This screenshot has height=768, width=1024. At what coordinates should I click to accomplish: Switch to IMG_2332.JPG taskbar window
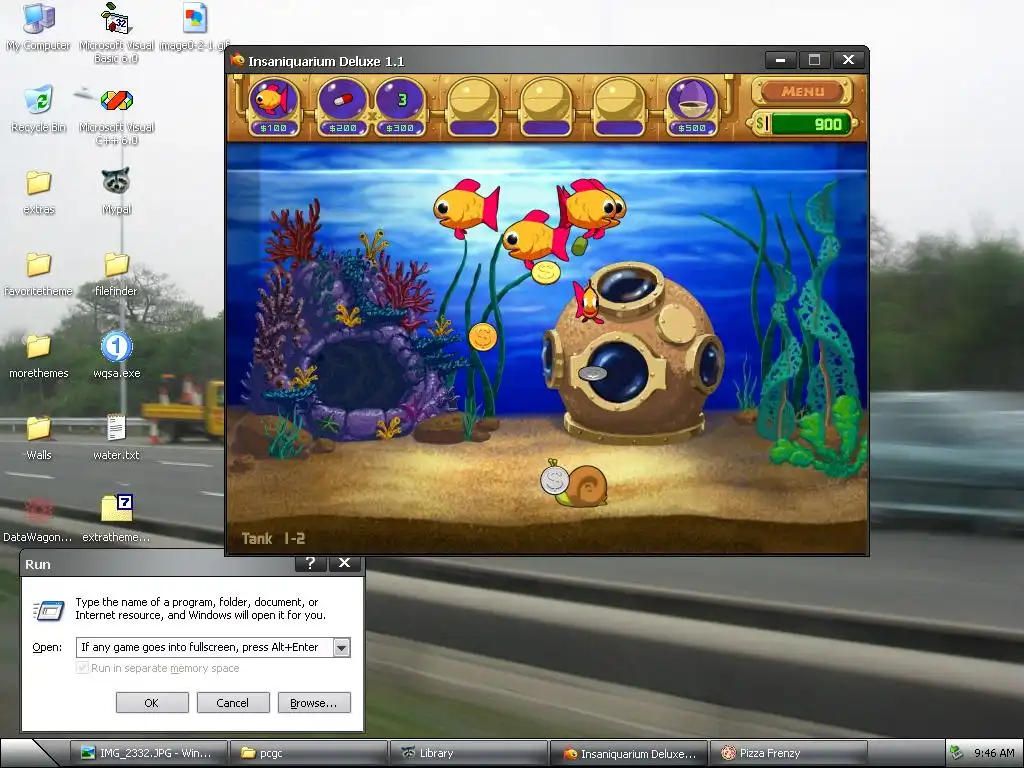(x=149, y=753)
